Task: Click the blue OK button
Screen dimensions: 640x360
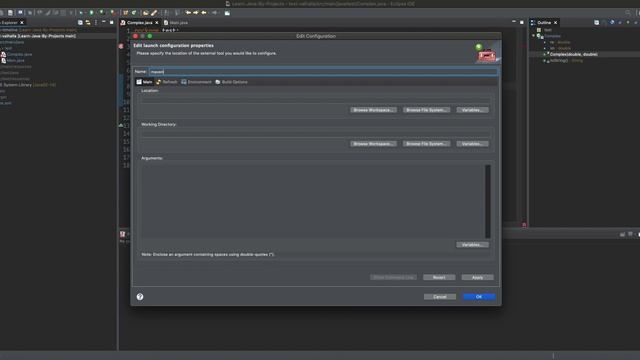Action: point(479,297)
